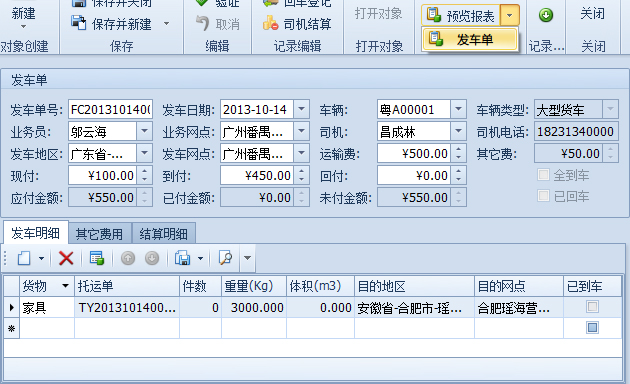The height and width of the screenshot is (384, 630).
Task: Click the 合肥瑶海营... destination branch cell
Action: pyautogui.click(x=519, y=308)
